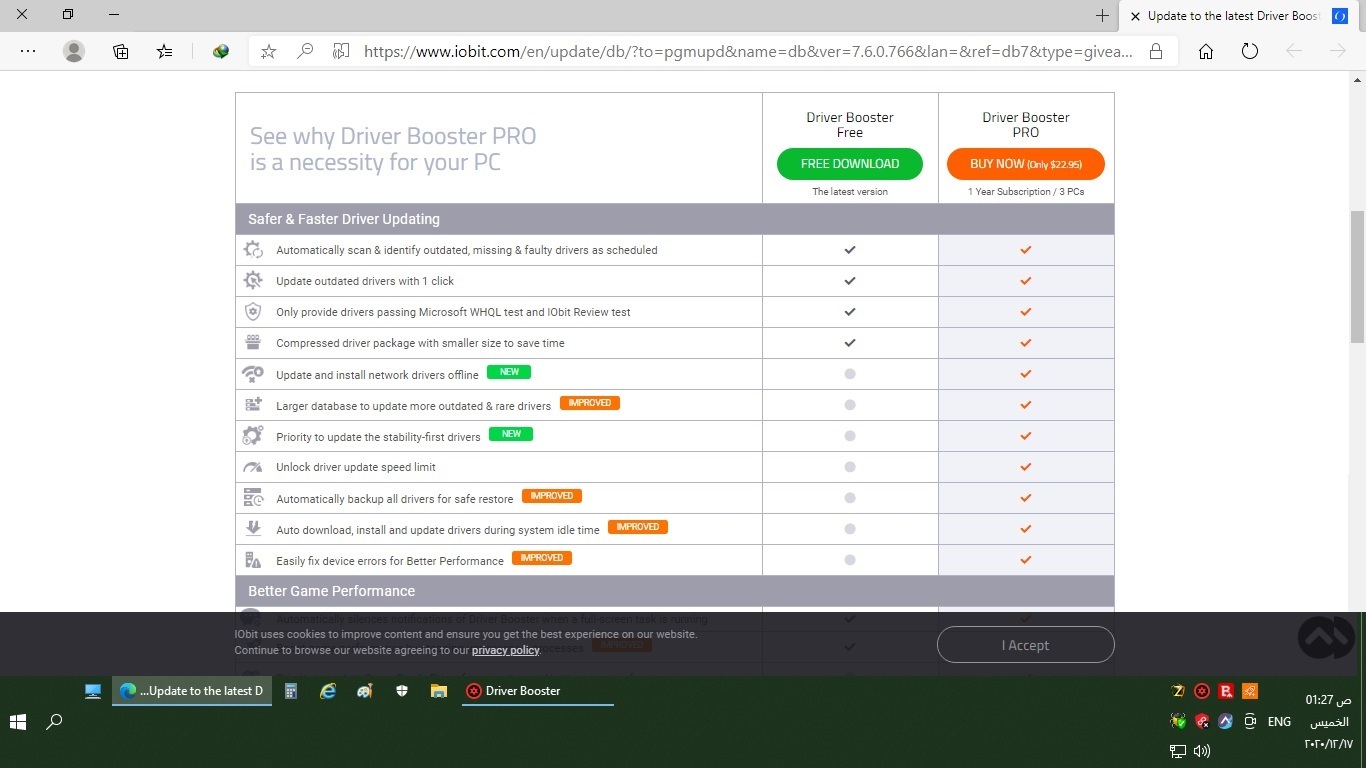
Task: Click icon for 'Easily fix device errors' row
Action: (x=253, y=560)
